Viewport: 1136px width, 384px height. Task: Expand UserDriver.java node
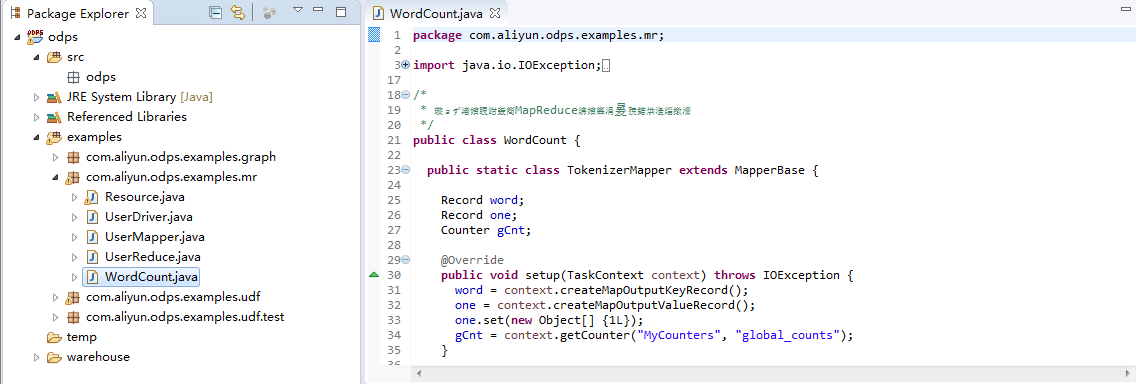pos(74,217)
